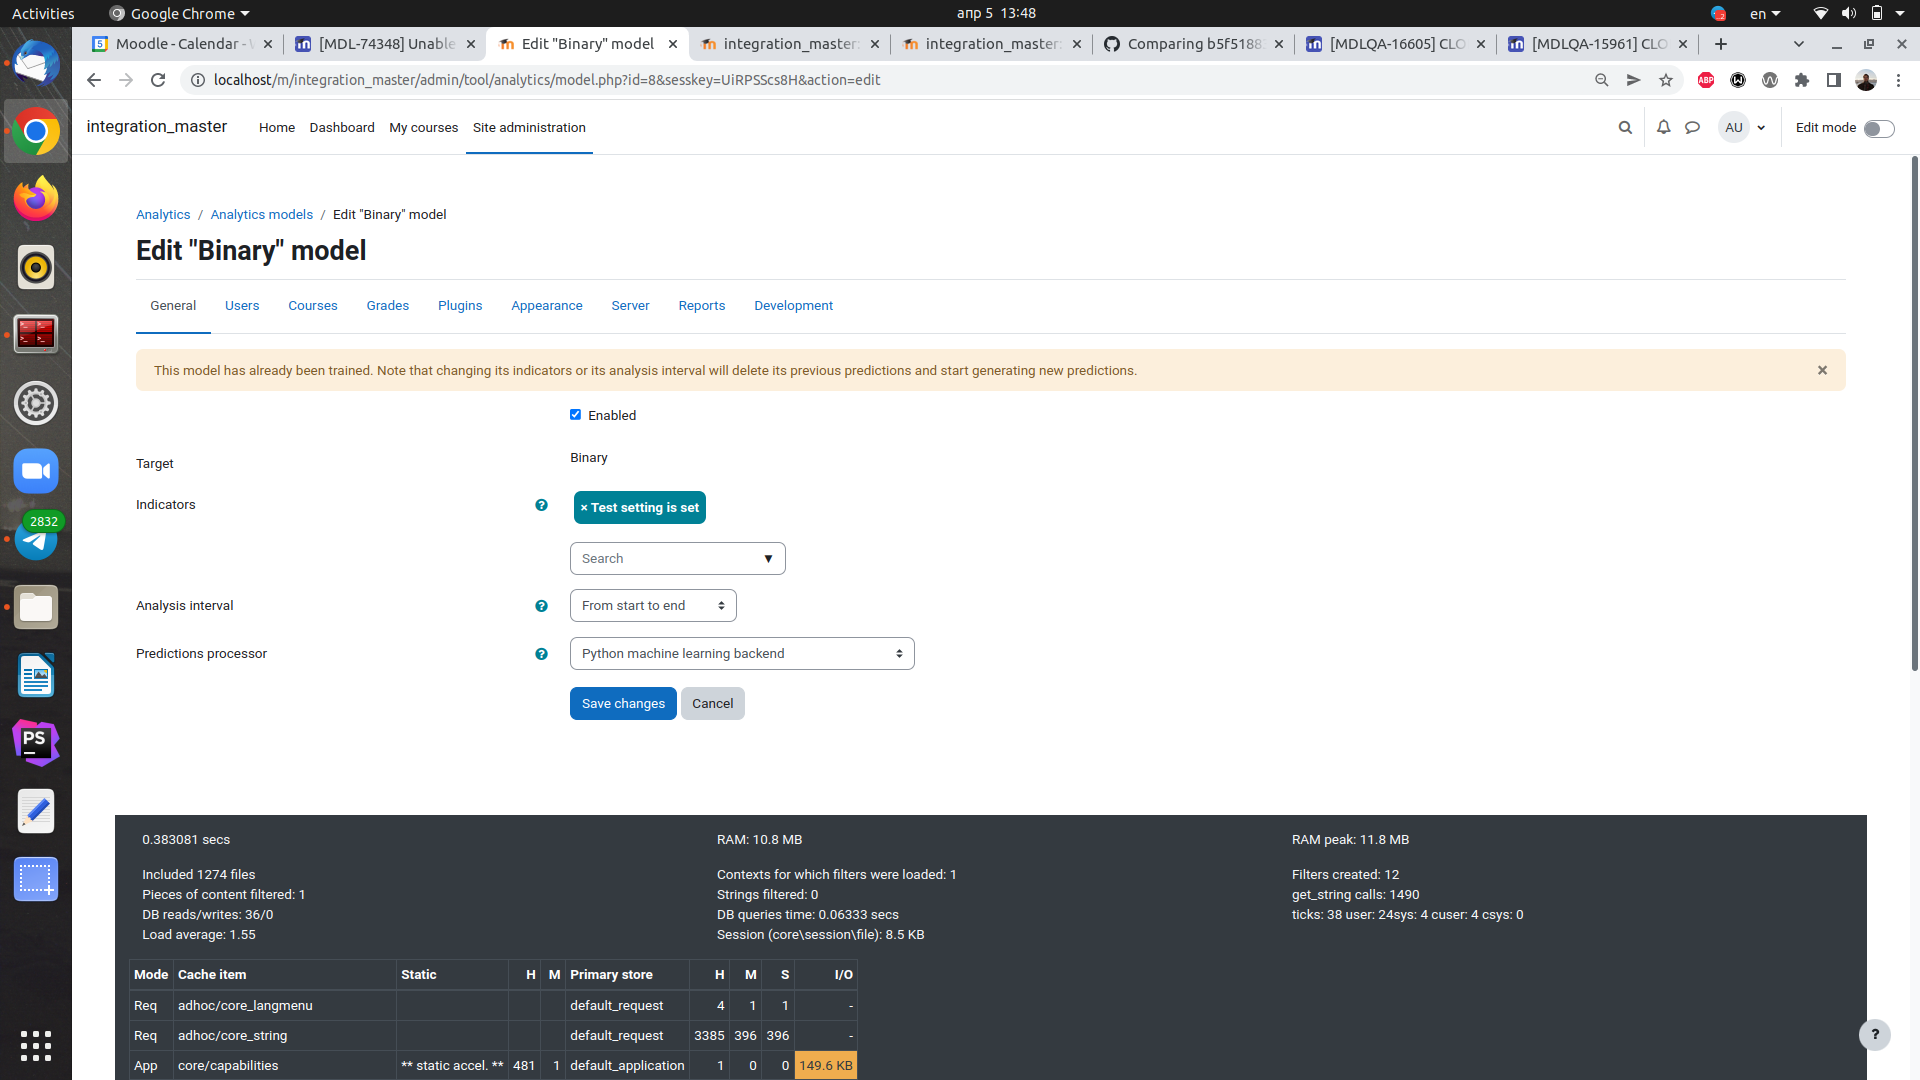The height and width of the screenshot is (1080, 1920).
Task: Follow the Analytics breadcrumb link
Action: [163, 215]
